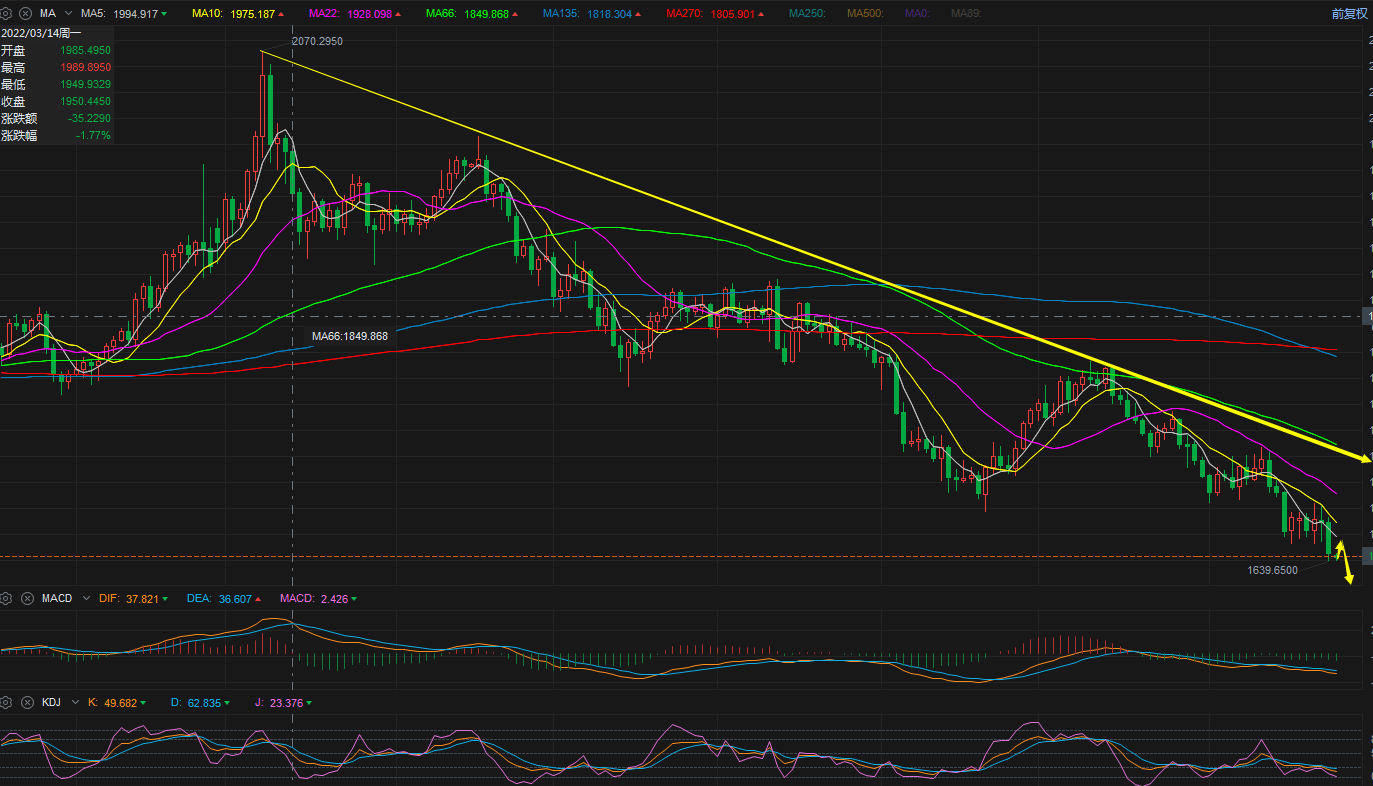The height and width of the screenshot is (786, 1373).
Task: Close the KDJ indicator panel
Action: 26,702
